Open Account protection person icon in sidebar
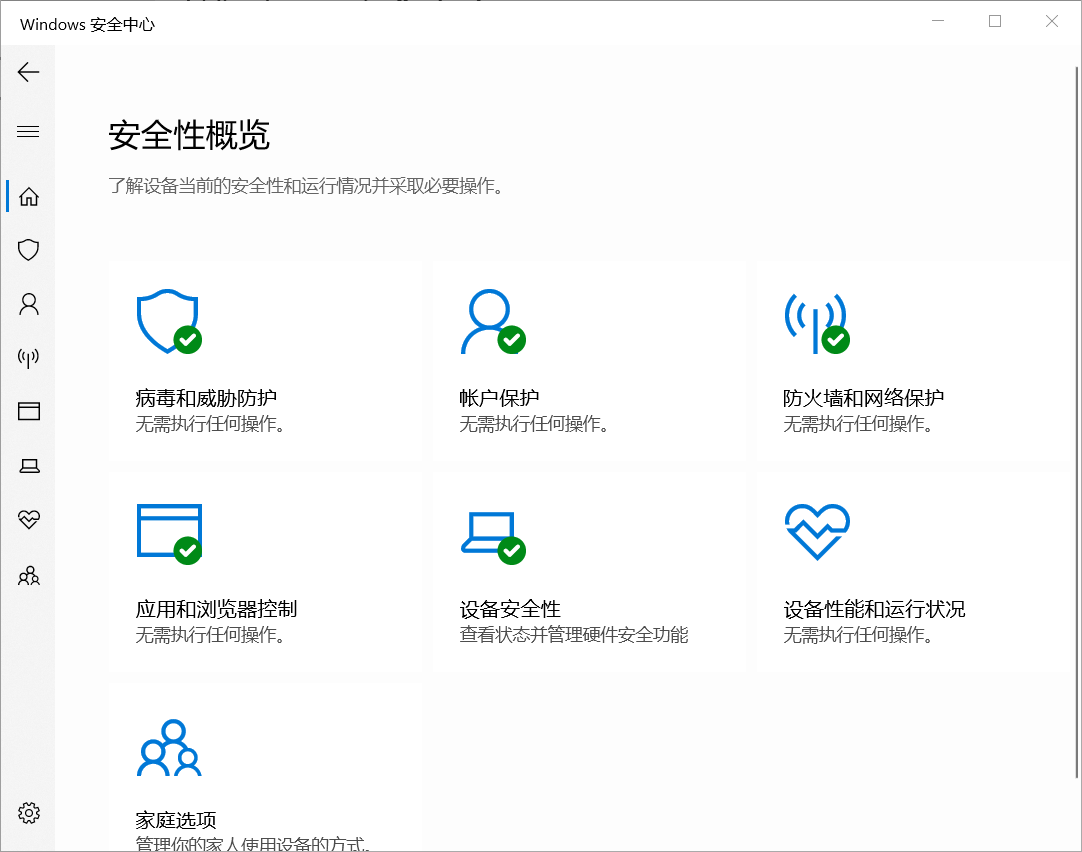This screenshot has width=1082, height=852. pyautogui.click(x=28, y=304)
